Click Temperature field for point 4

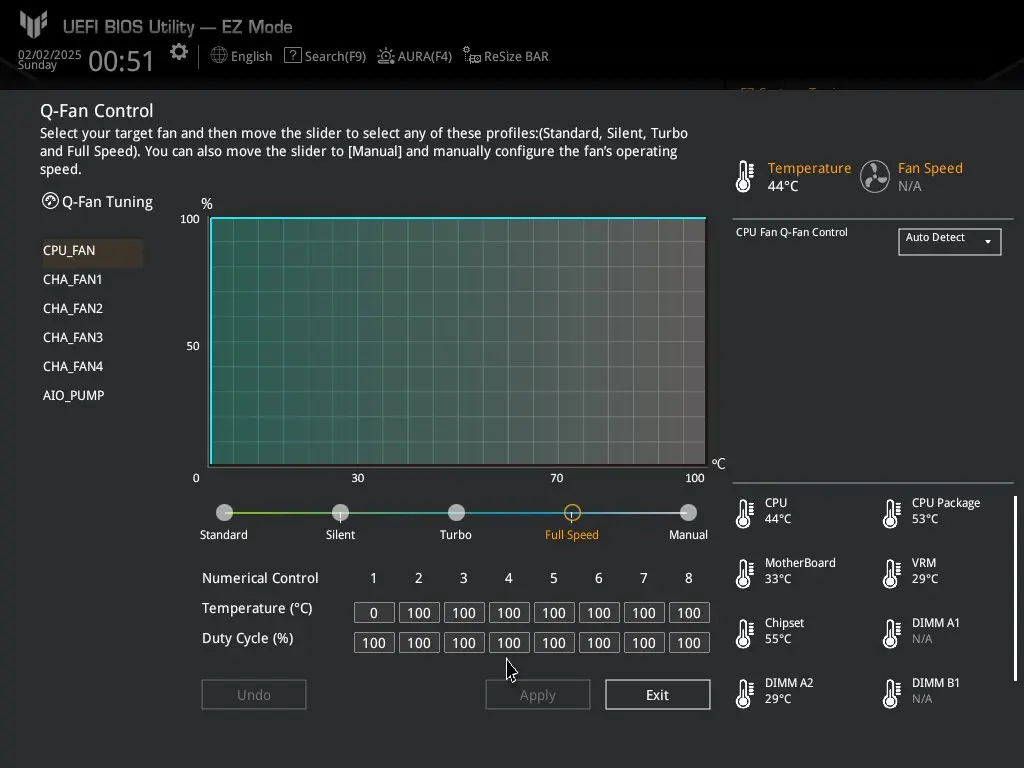point(509,613)
